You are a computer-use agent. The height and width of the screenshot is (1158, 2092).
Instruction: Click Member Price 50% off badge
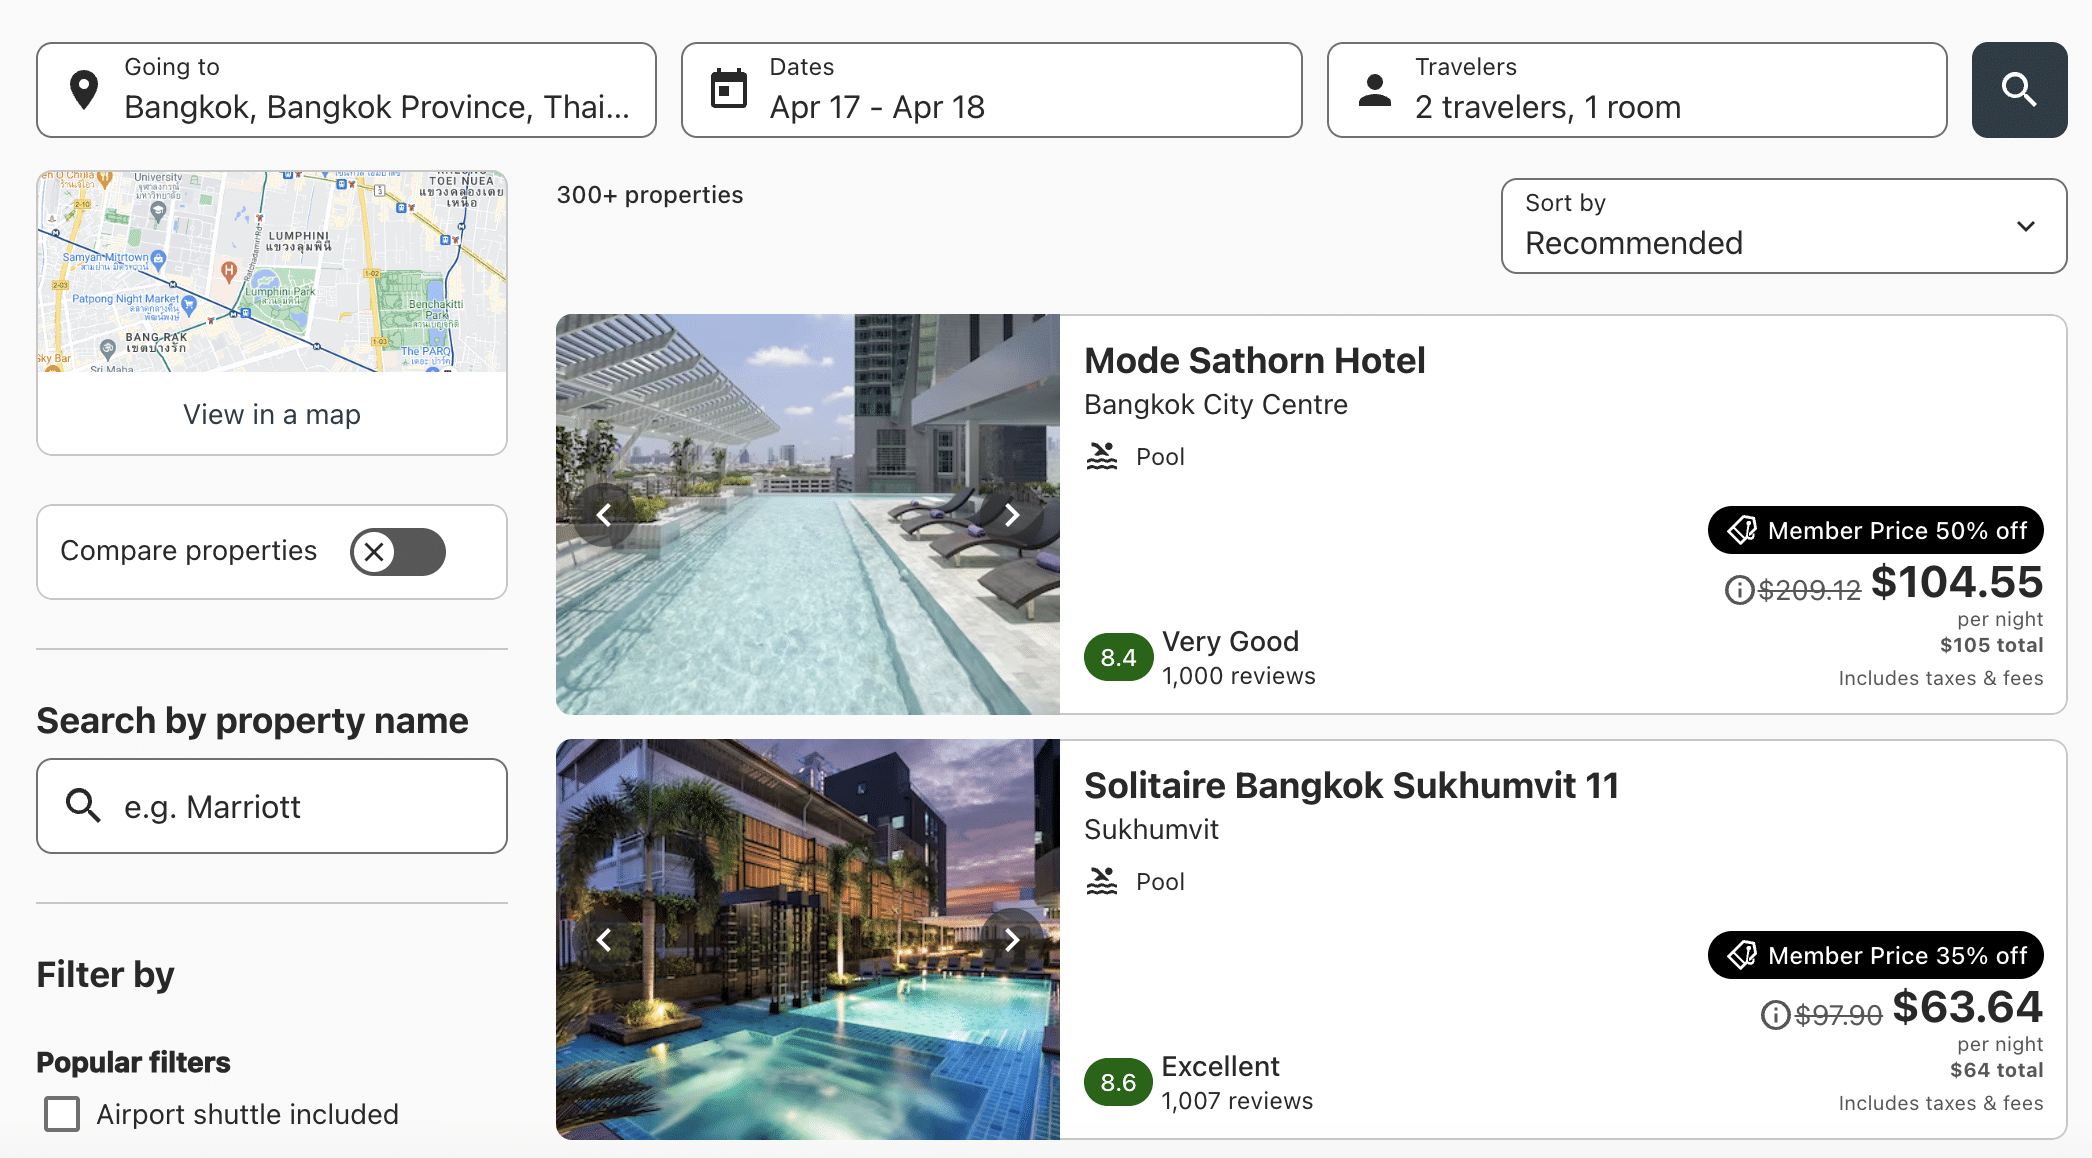click(x=1875, y=530)
